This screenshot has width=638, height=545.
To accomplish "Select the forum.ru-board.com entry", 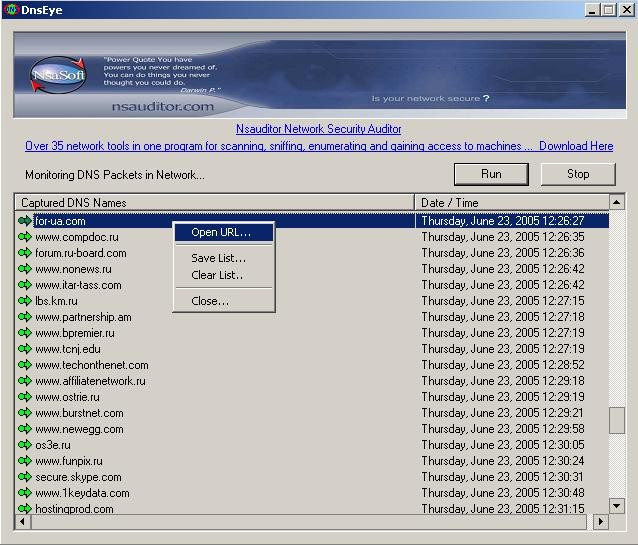I will [81, 253].
